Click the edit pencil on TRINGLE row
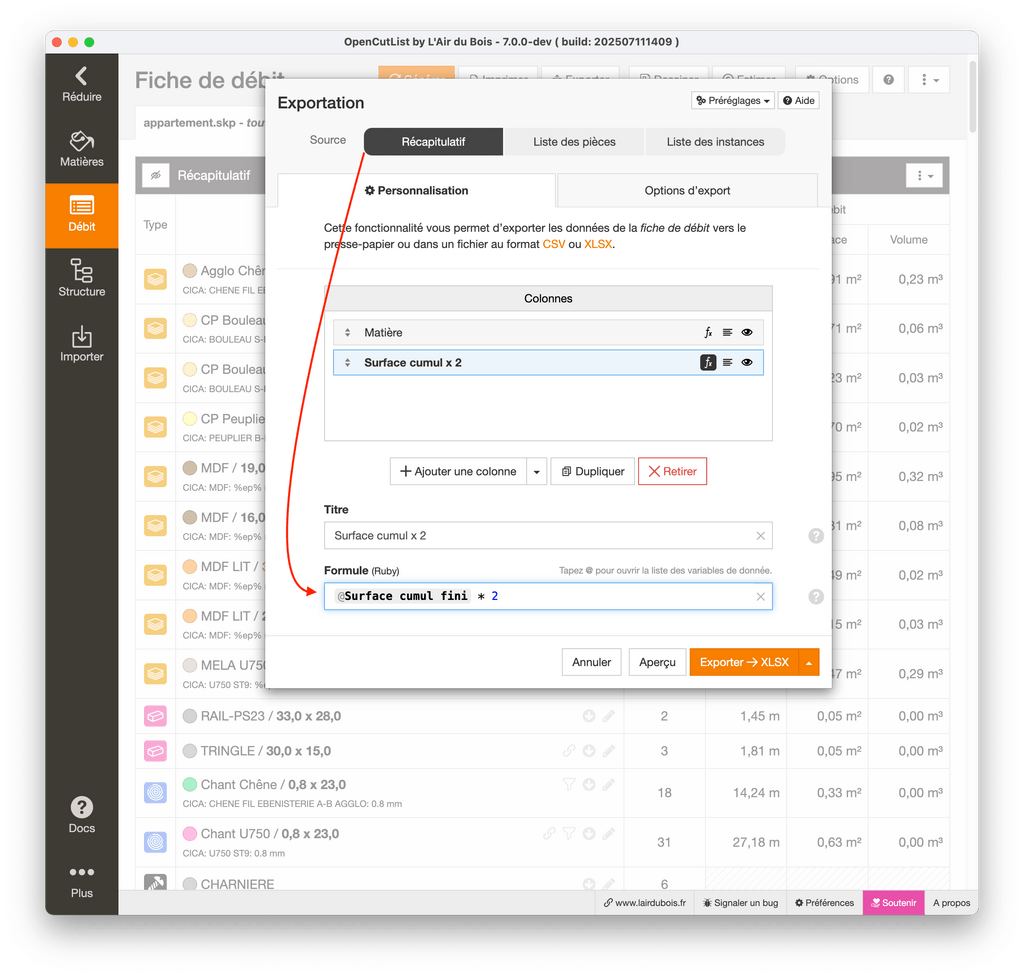The image size is (1024, 975). coord(609,751)
